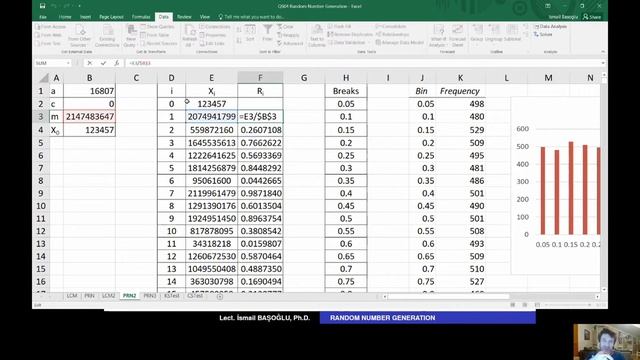This screenshot has width=640, height=360.
Task: Click the Sort Z to A icon
Action: click(x=239, y=40)
